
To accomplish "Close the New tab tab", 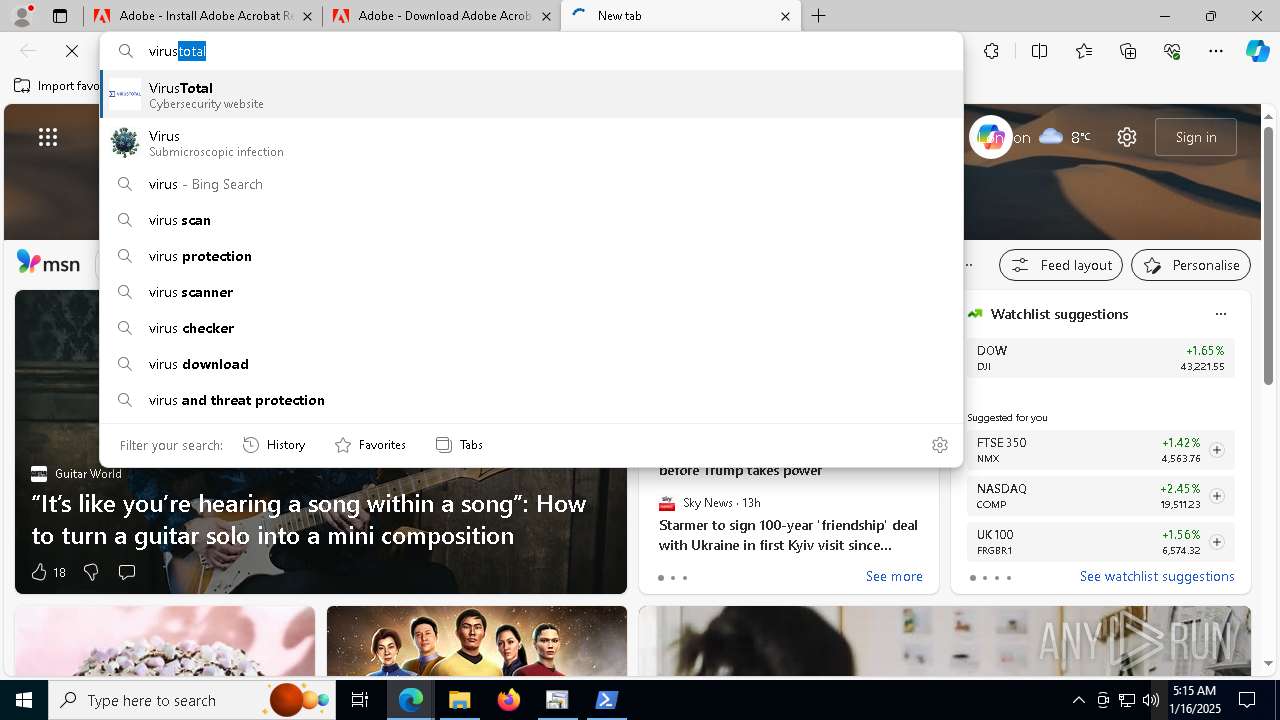I will tap(785, 16).
